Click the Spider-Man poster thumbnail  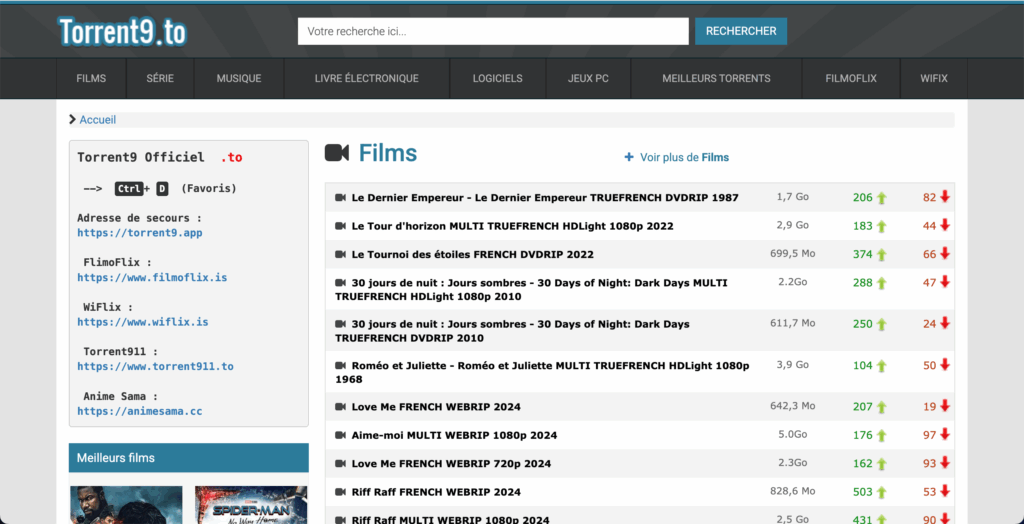coord(251,504)
